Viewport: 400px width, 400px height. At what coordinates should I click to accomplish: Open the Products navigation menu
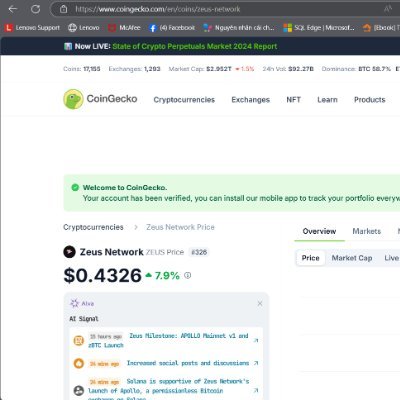coord(370,100)
